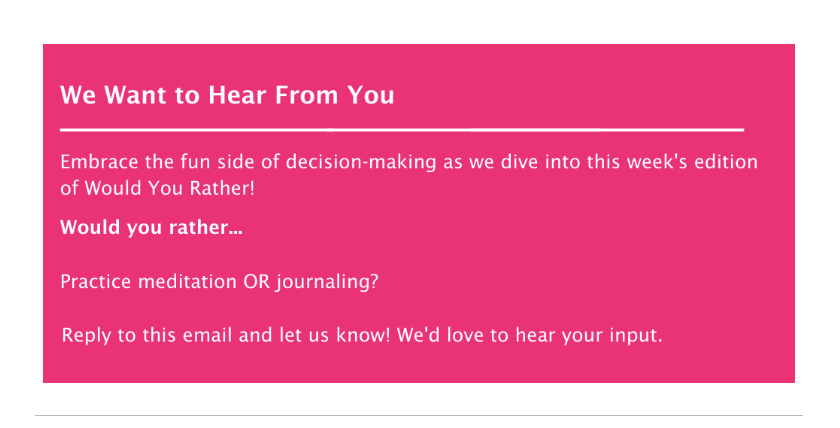The image size is (840, 428).
Task: Click the word 'Practice' in the question
Action: pyautogui.click(x=95, y=282)
